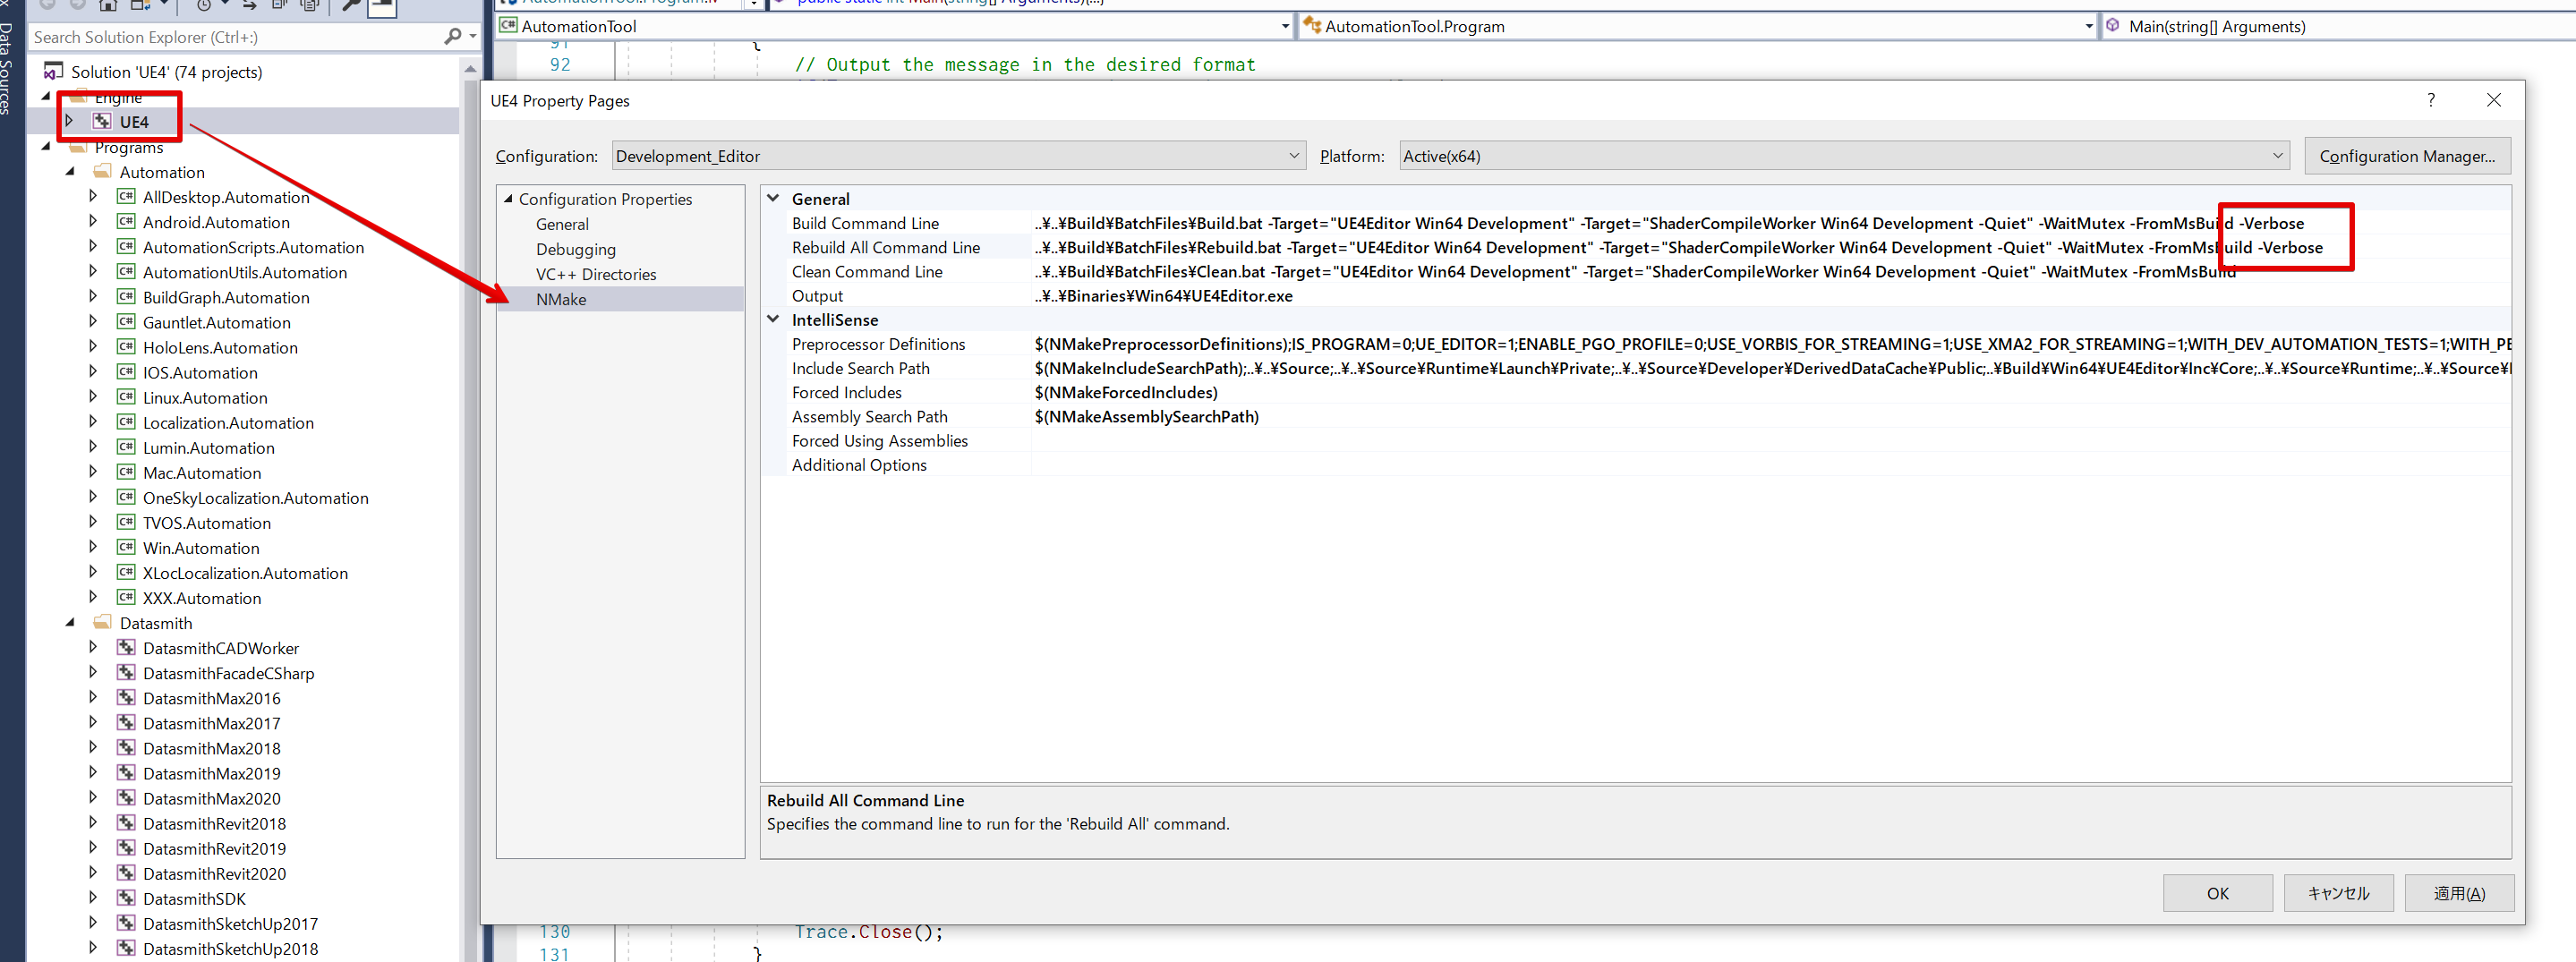Close the UE4 Property Pages dialog
Image resolution: width=2576 pixels, height=962 pixels.
2494,100
